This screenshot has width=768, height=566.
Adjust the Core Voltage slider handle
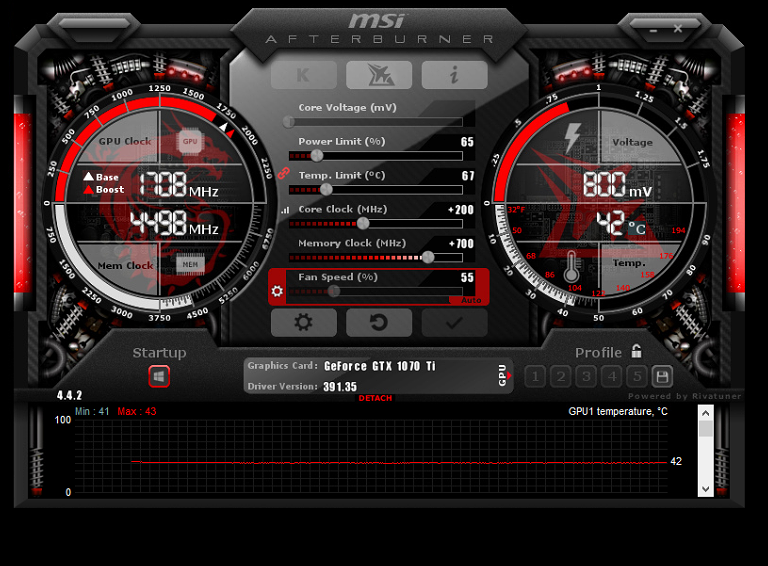coord(289,122)
